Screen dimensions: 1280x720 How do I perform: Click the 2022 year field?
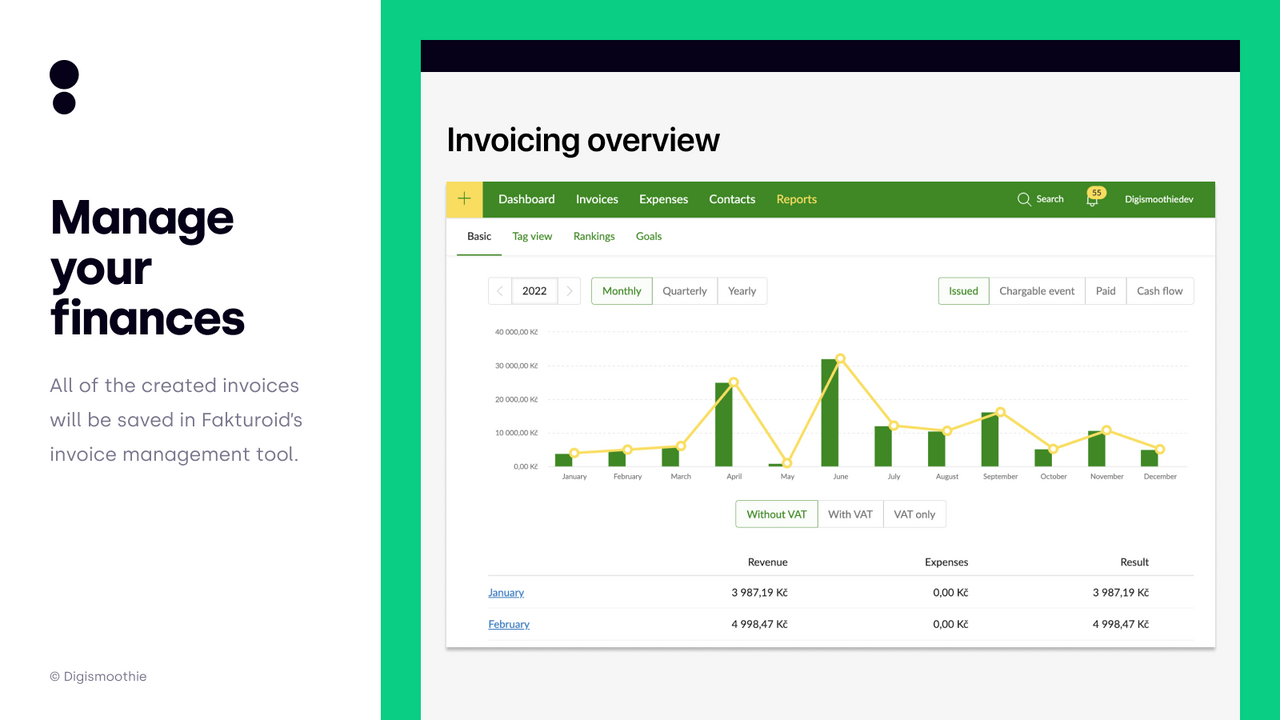(x=535, y=291)
